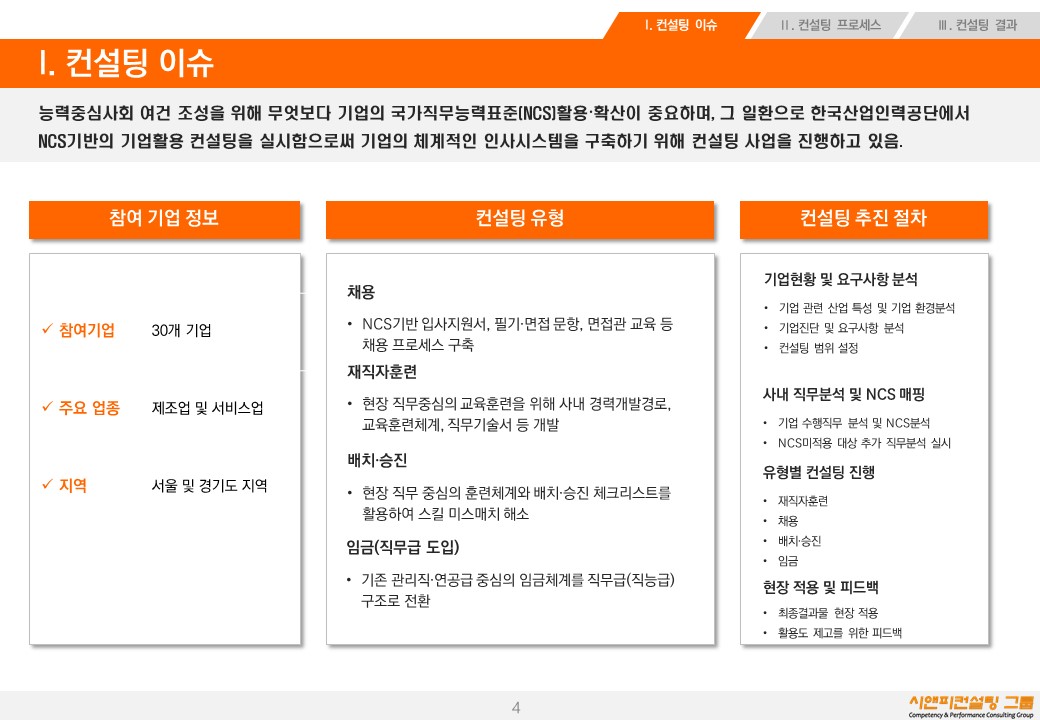The width and height of the screenshot is (1040, 720).
Task: Click '현장 적용 및 피드백' heading
Action: 820,587
